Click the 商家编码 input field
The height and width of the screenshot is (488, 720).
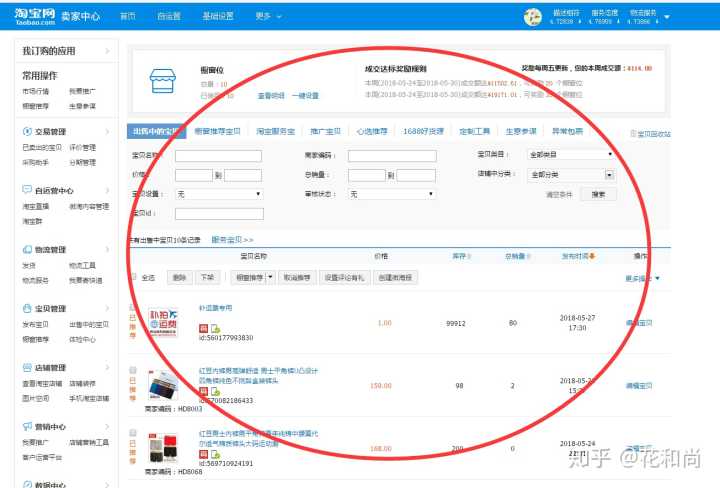coord(392,156)
